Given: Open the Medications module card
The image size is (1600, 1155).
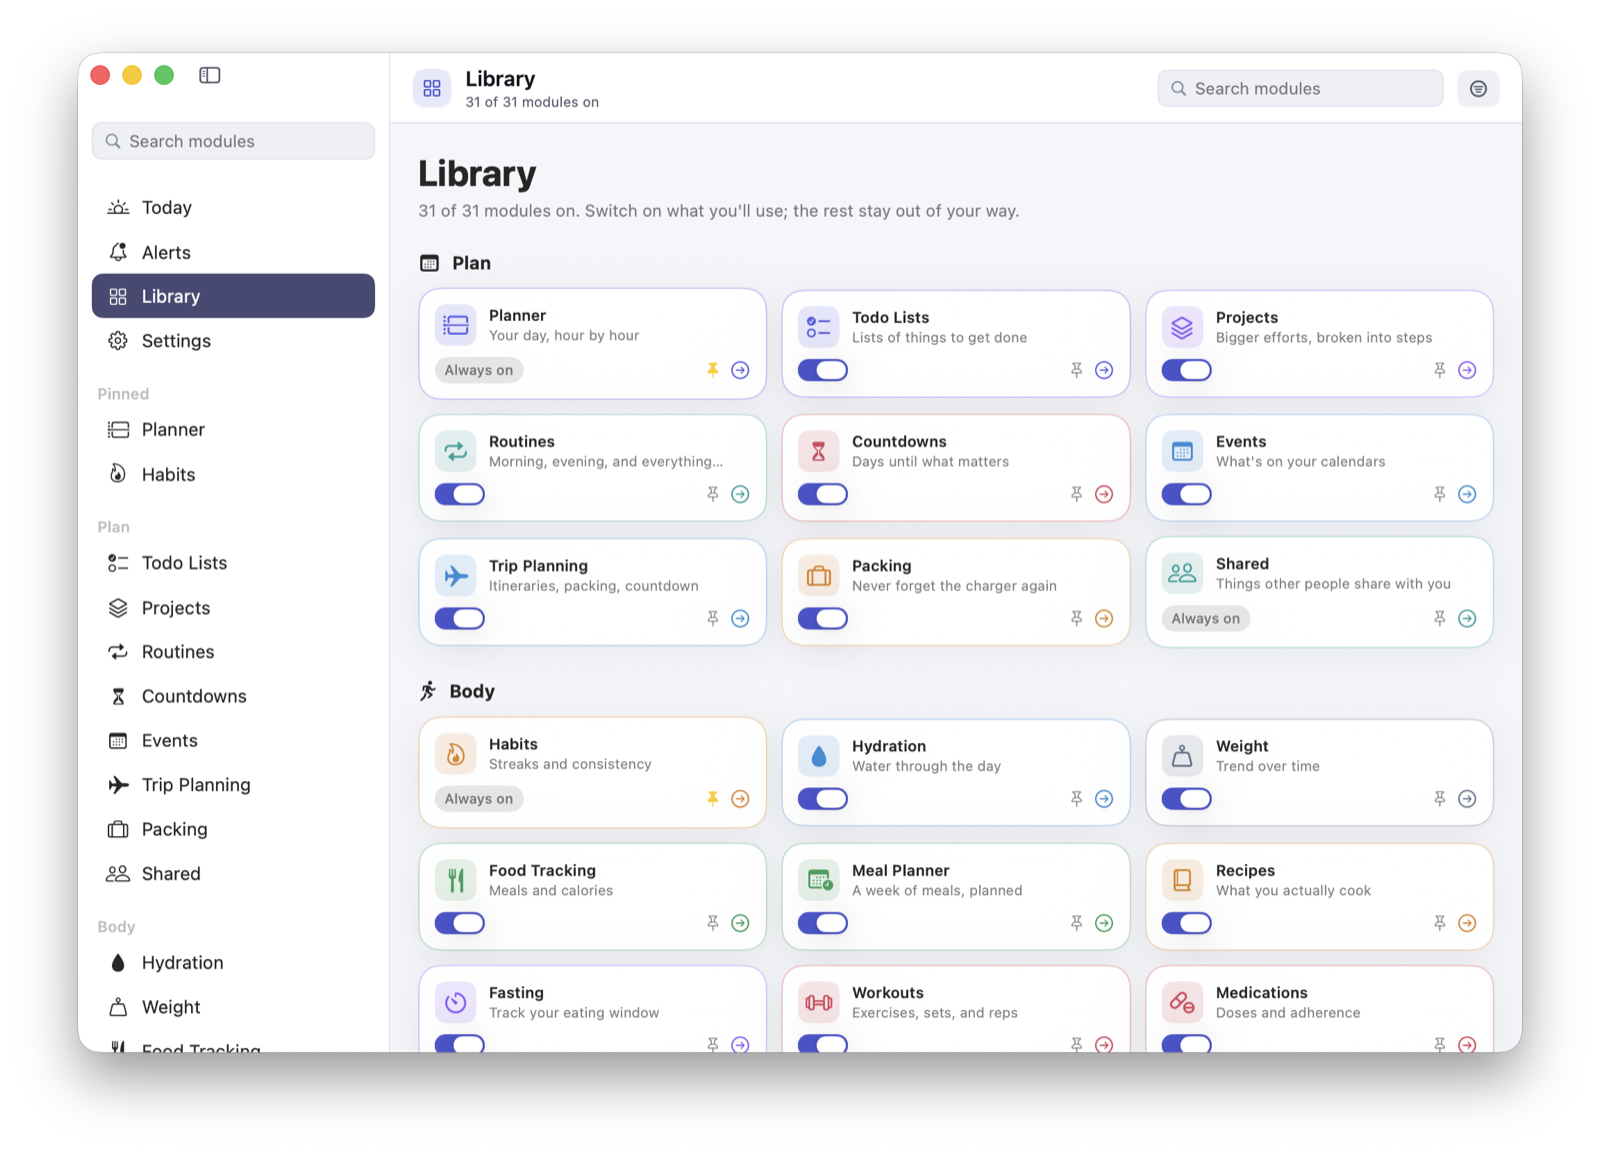Looking at the screenshot, I should [x=1319, y=1008].
